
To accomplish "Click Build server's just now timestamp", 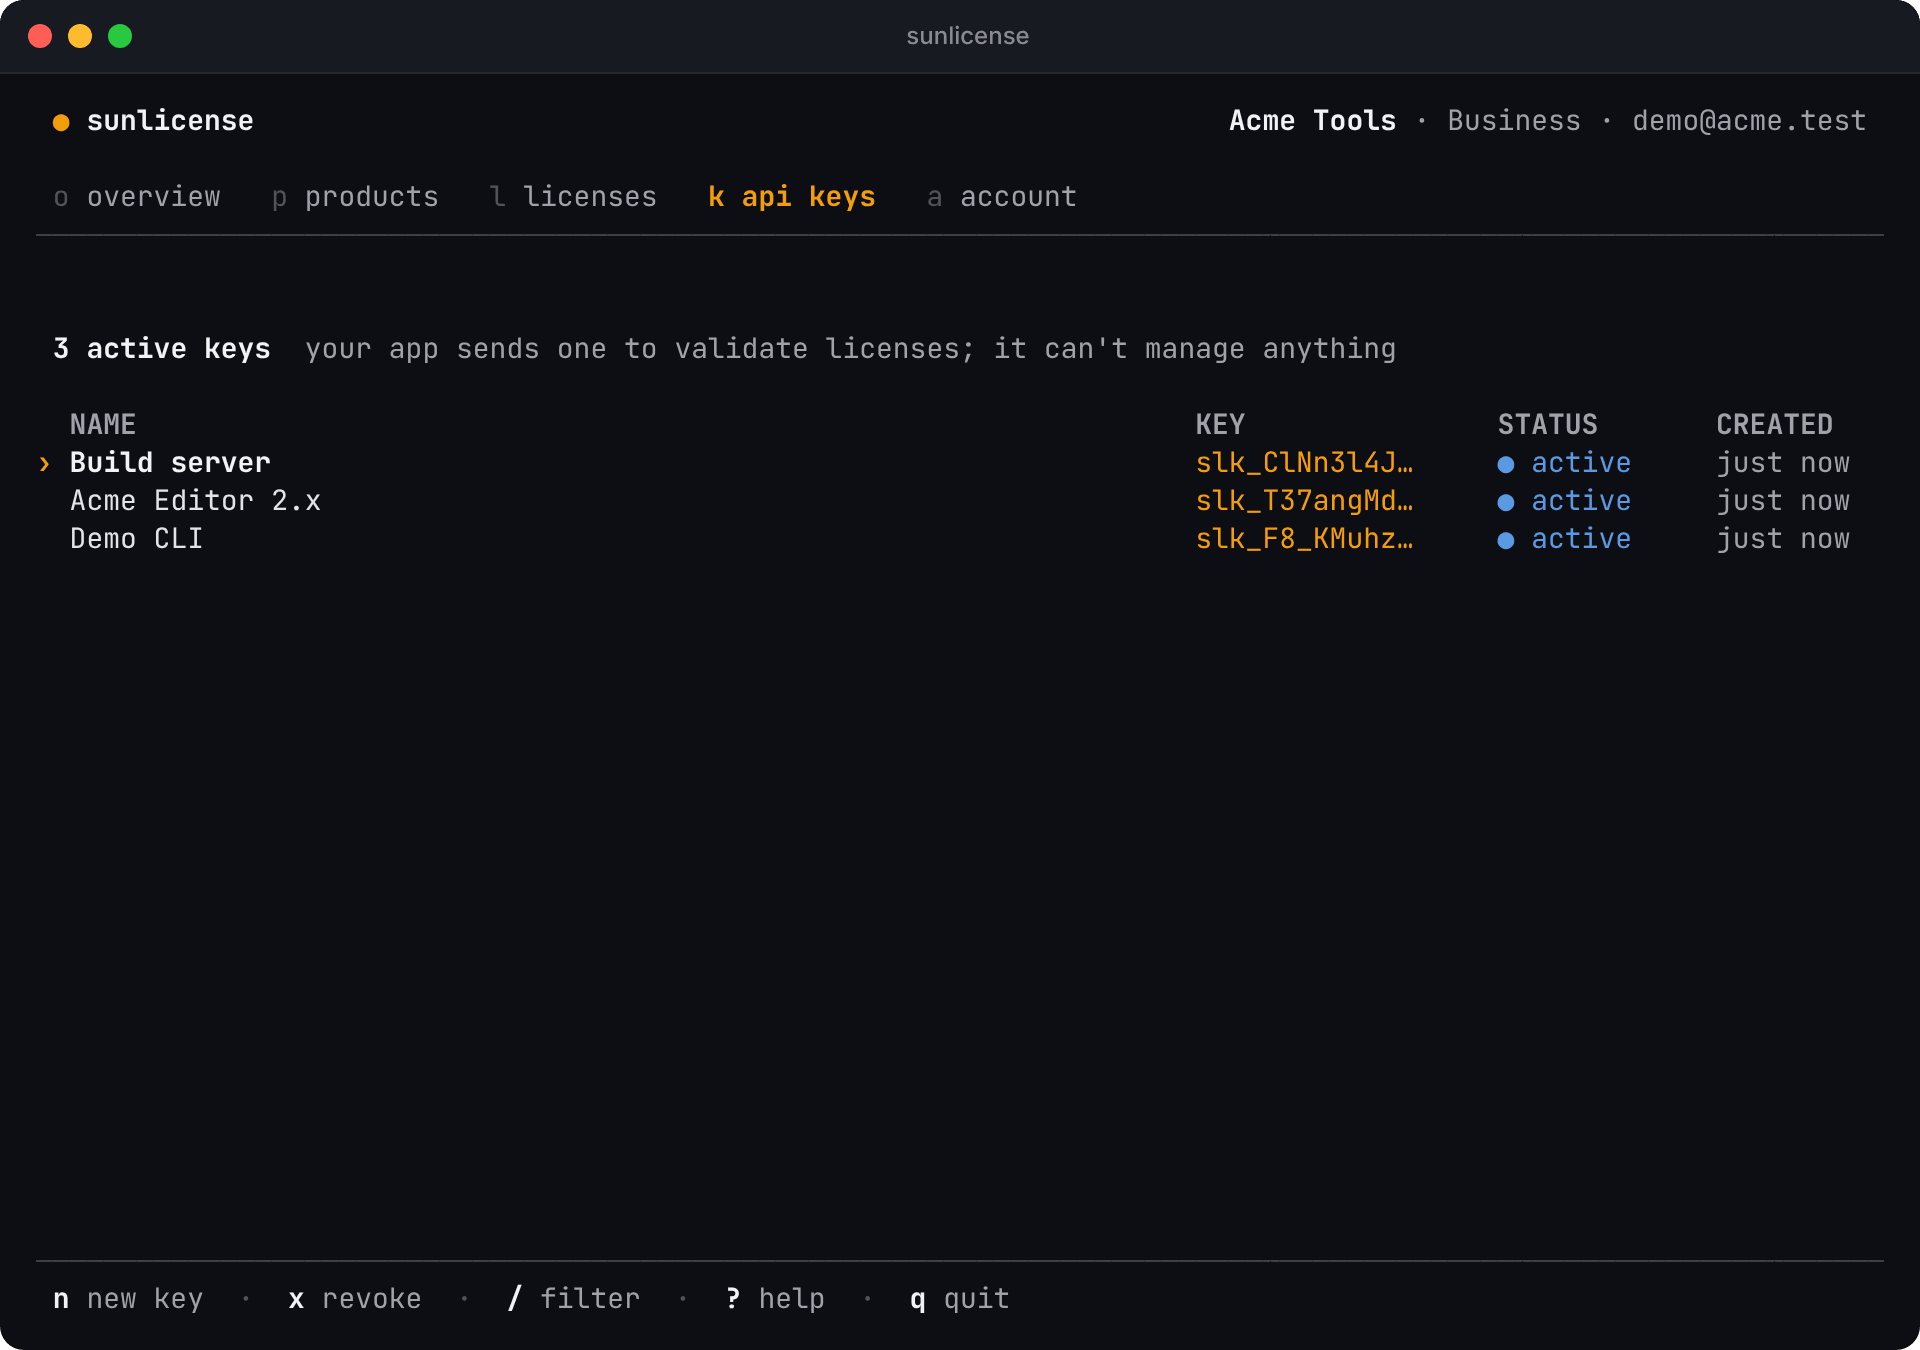I will (1783, 463).
